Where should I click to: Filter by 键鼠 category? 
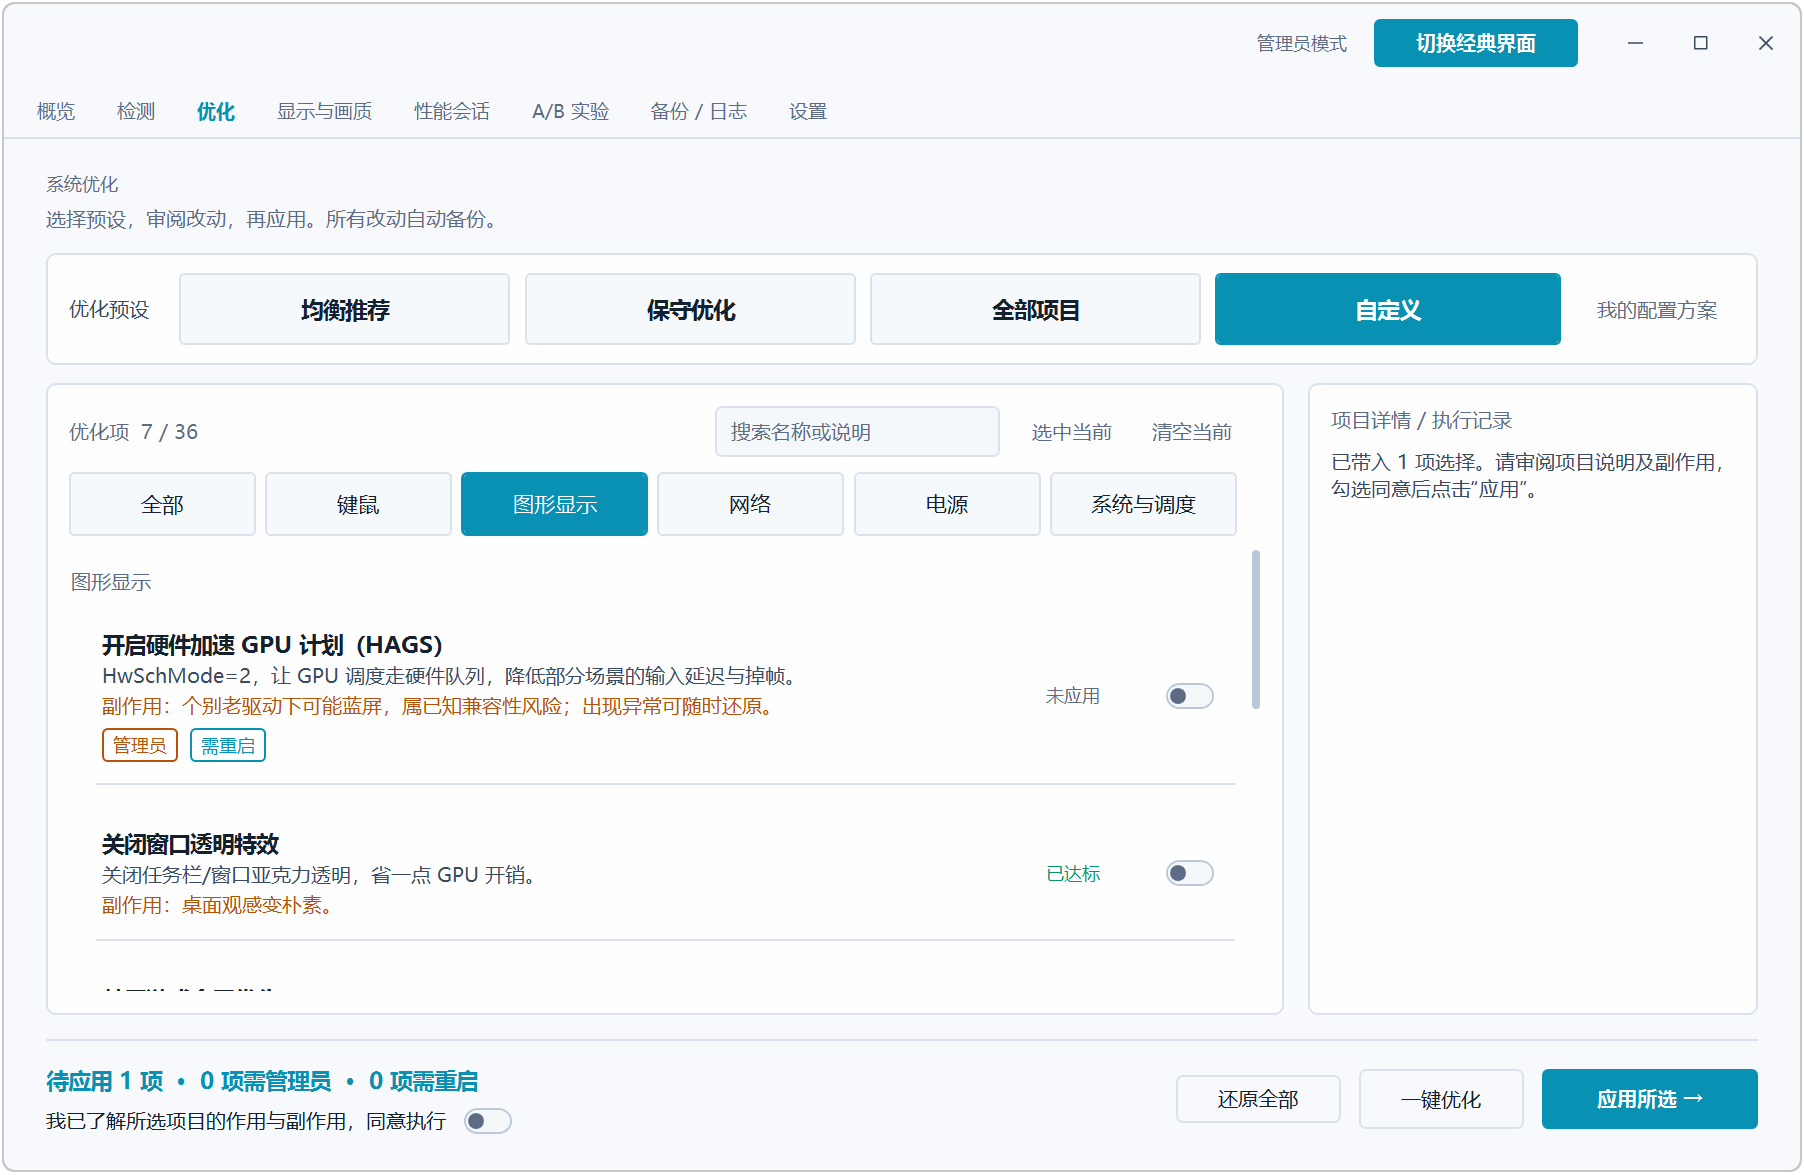pos(358,504)
